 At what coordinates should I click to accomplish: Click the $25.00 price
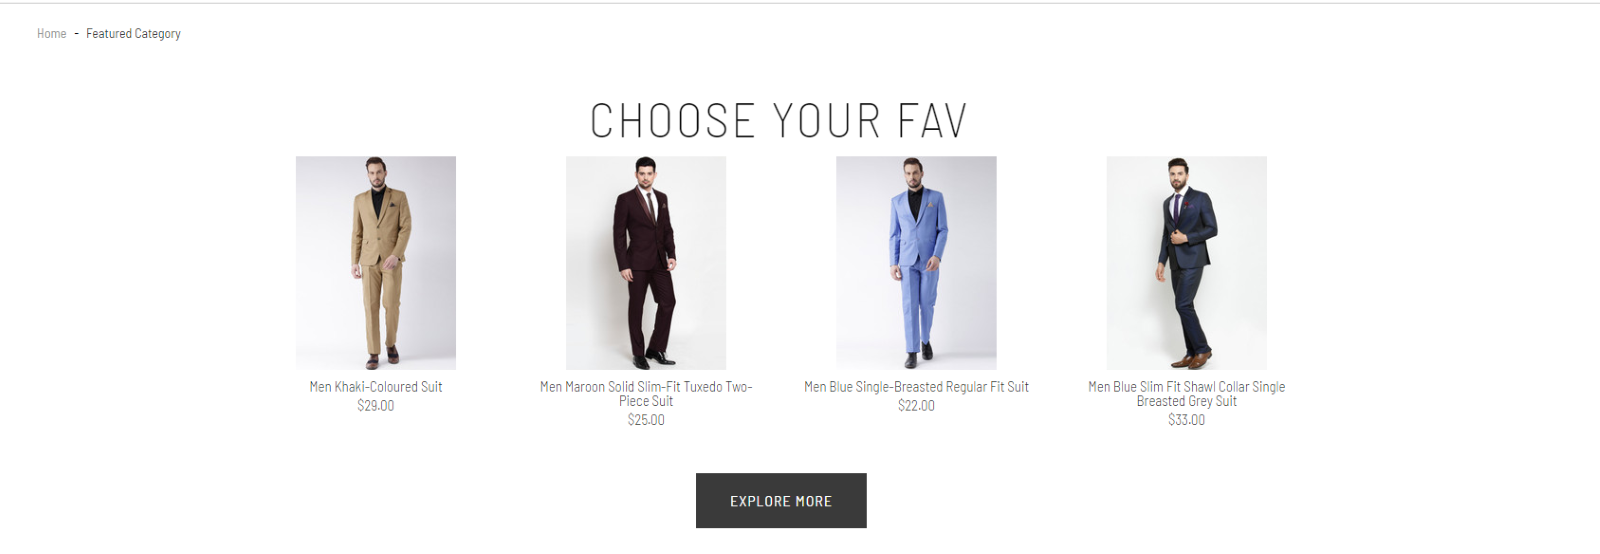coord(646,420)
